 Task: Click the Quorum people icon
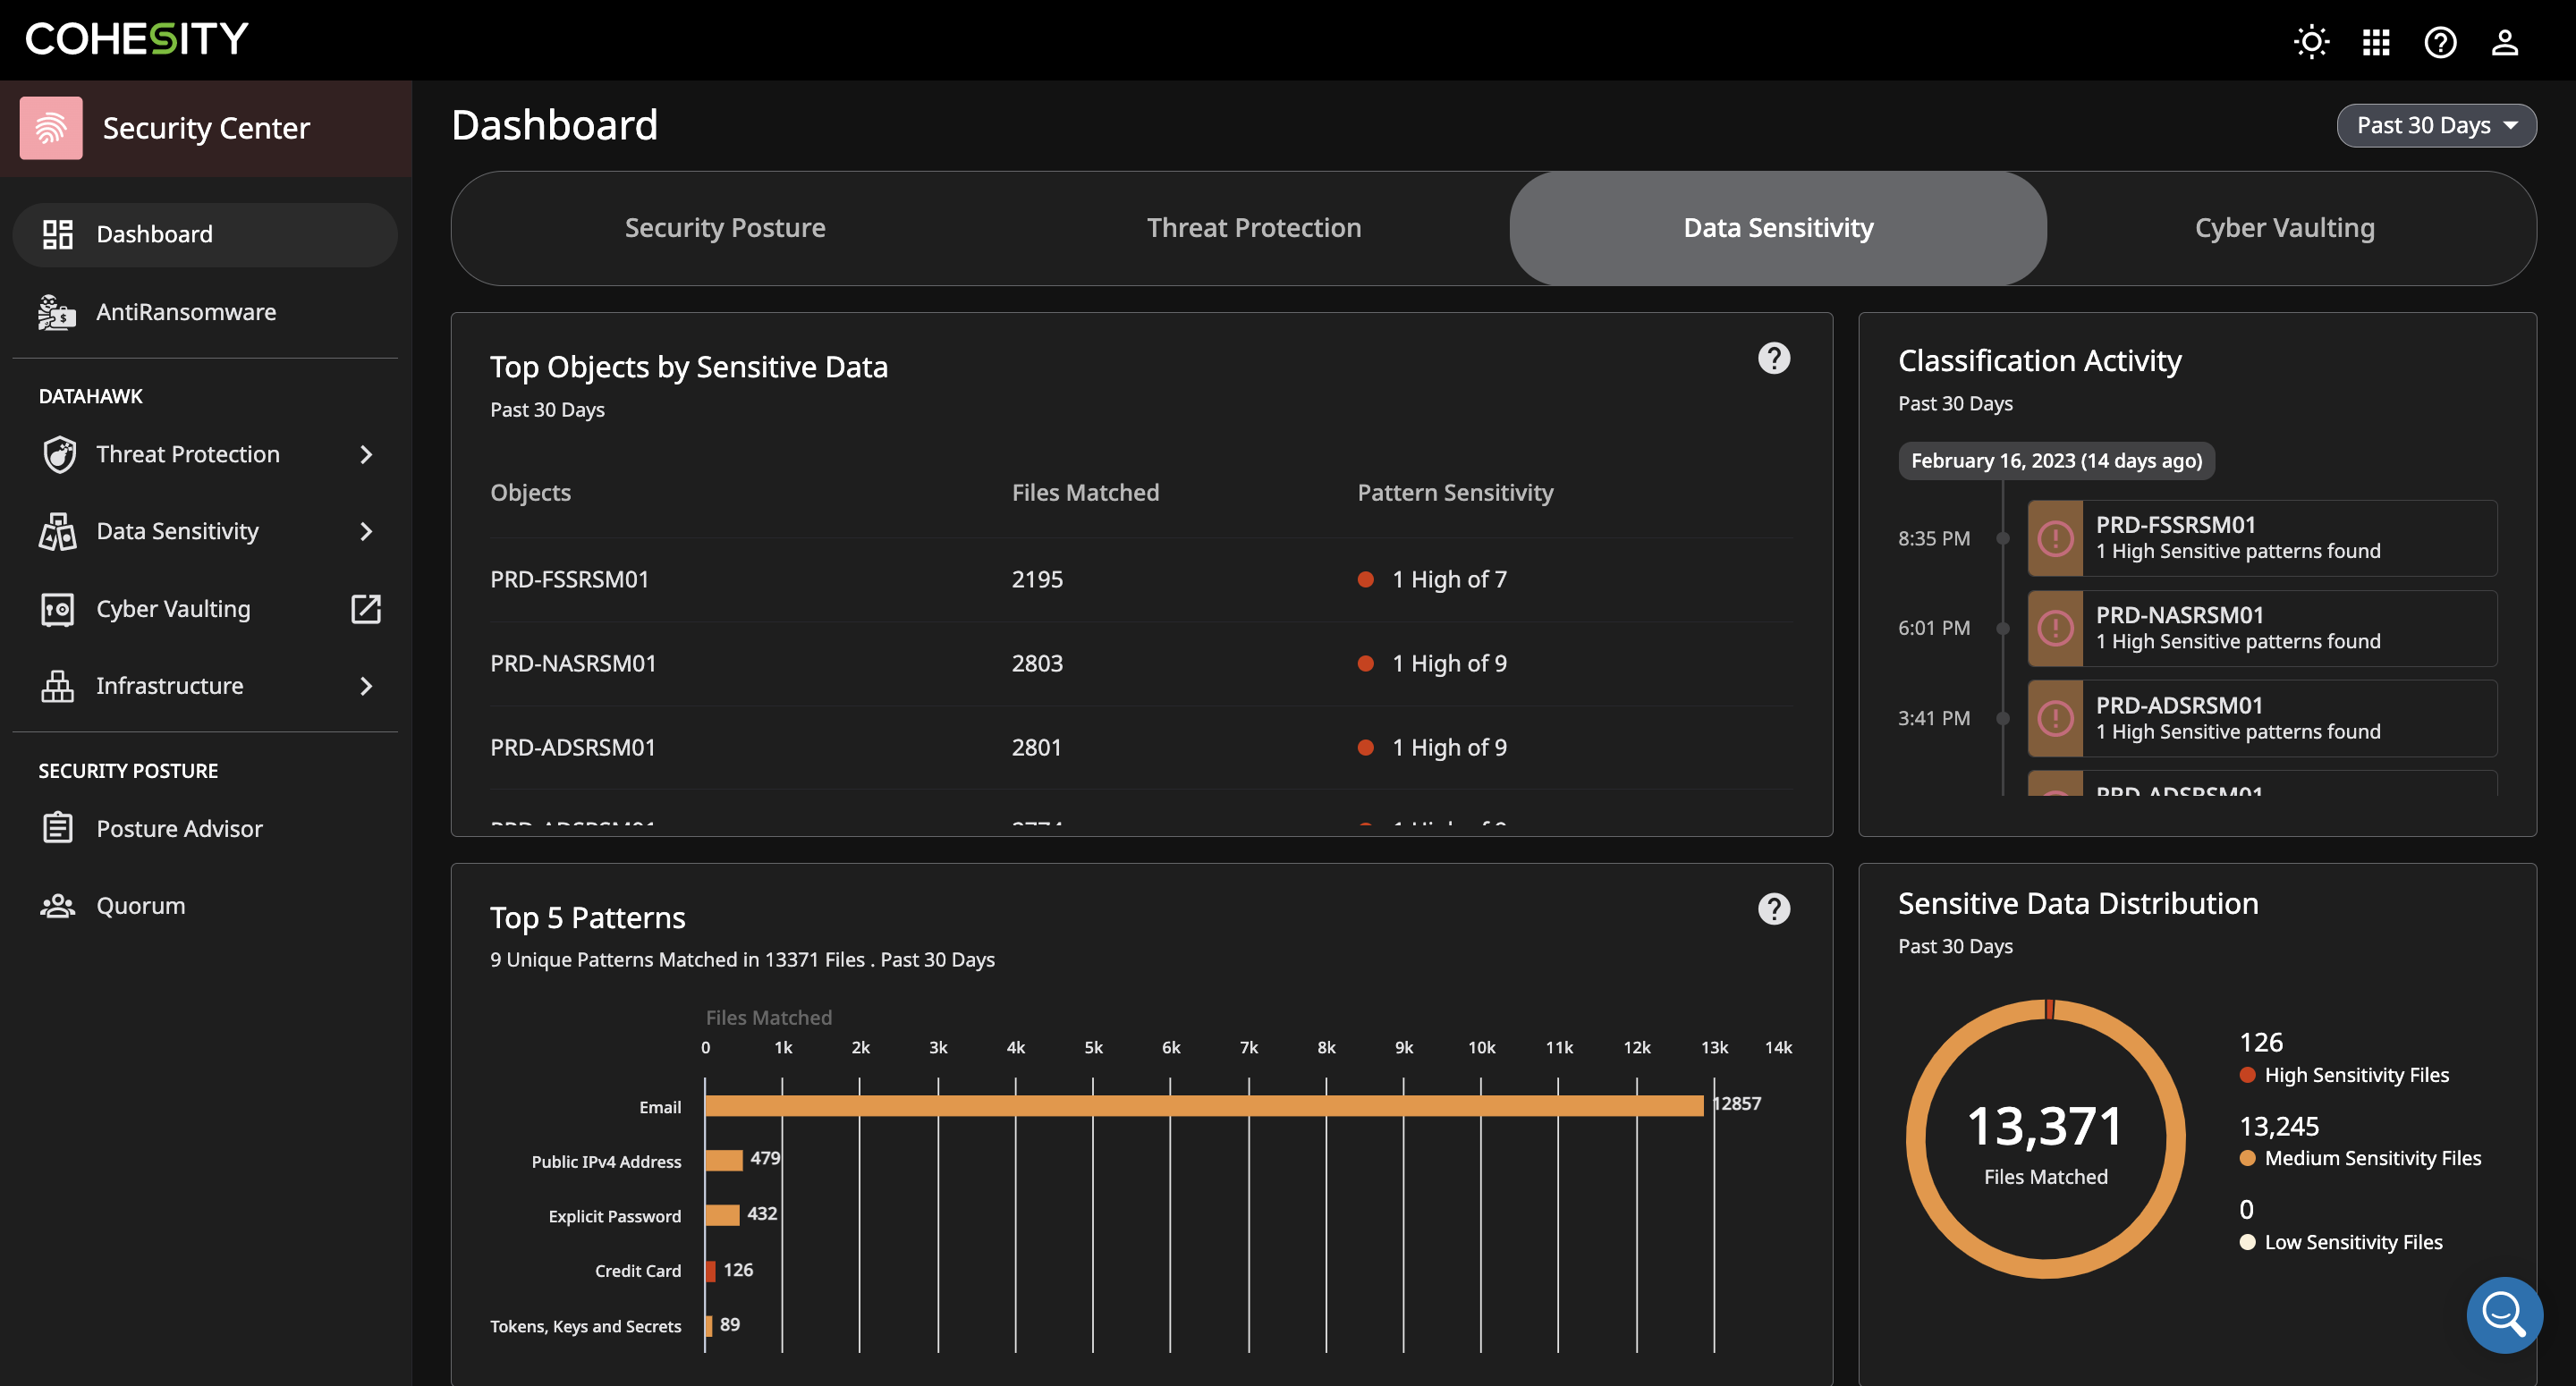[58, 906]
